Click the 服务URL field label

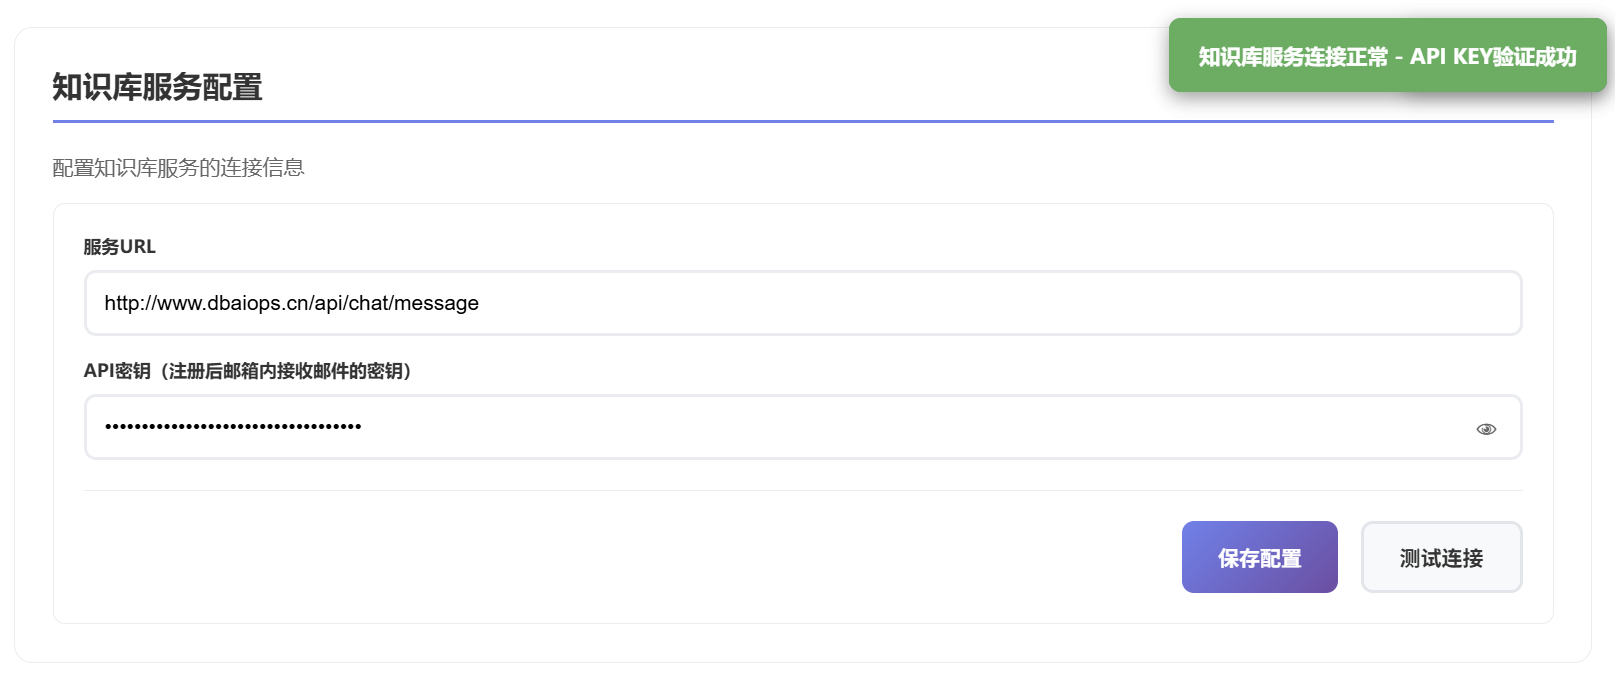tap(119, 247)
